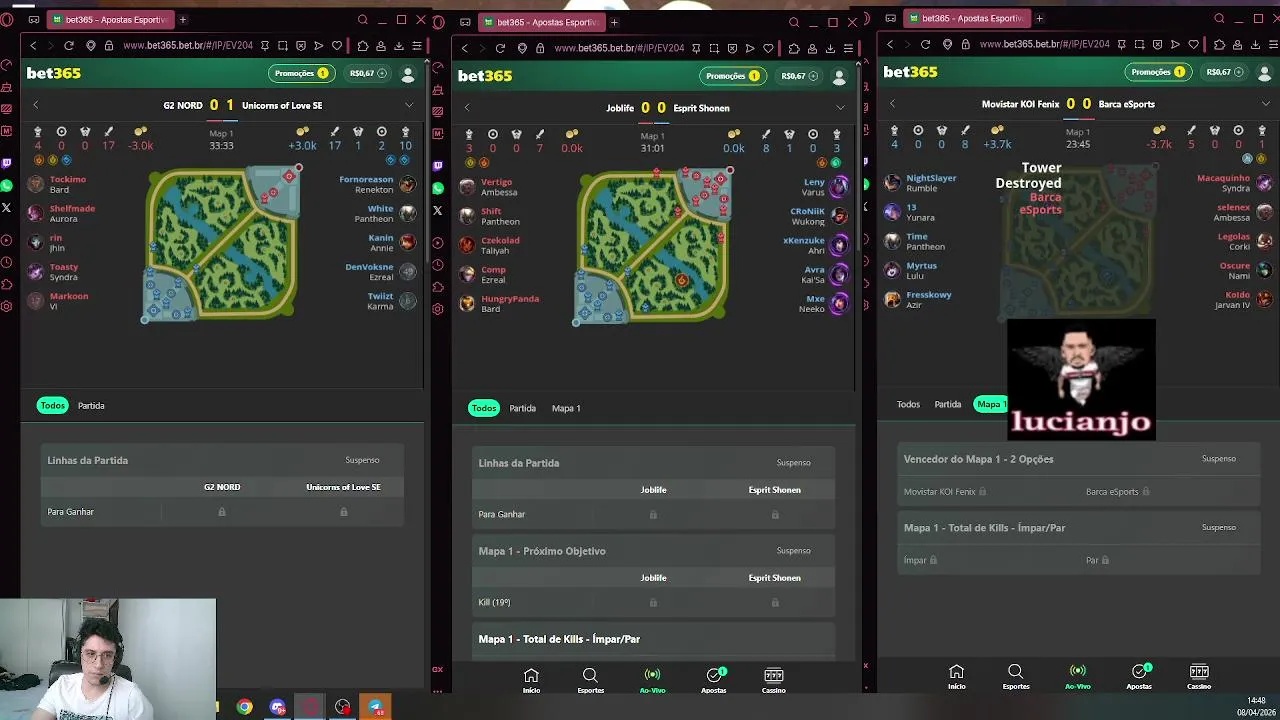Click the URL address field in Joblife window
Image resolution: width=1280 pixels, height=720 pixels.
click(x=619, y=48)
